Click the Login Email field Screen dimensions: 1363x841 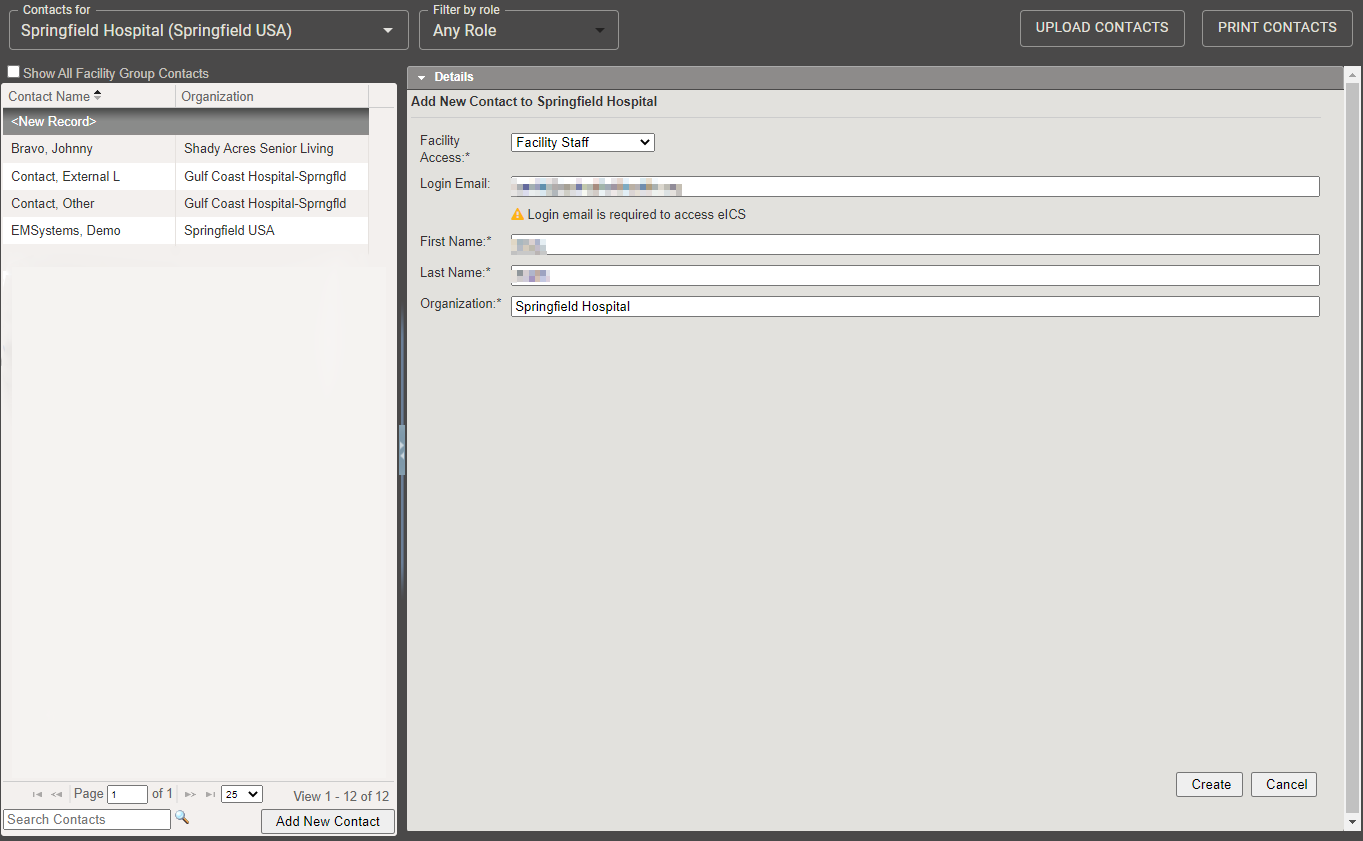[x=915, y=186]
